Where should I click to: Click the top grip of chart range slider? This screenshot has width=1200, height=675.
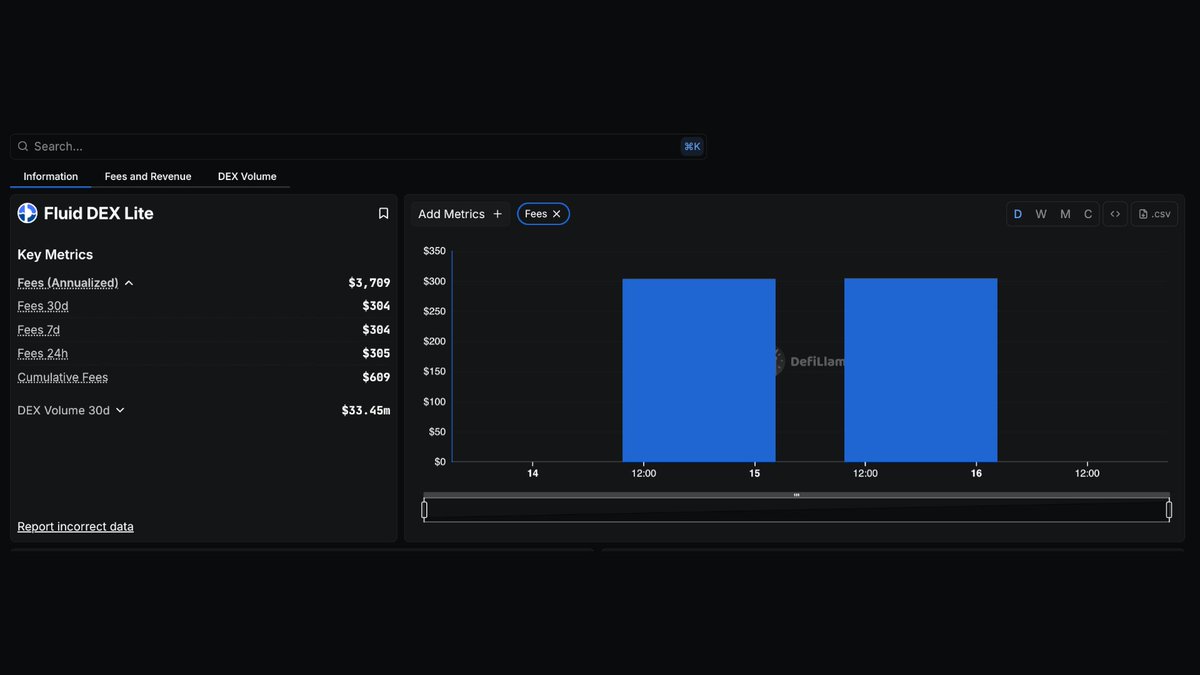[796, 495]
